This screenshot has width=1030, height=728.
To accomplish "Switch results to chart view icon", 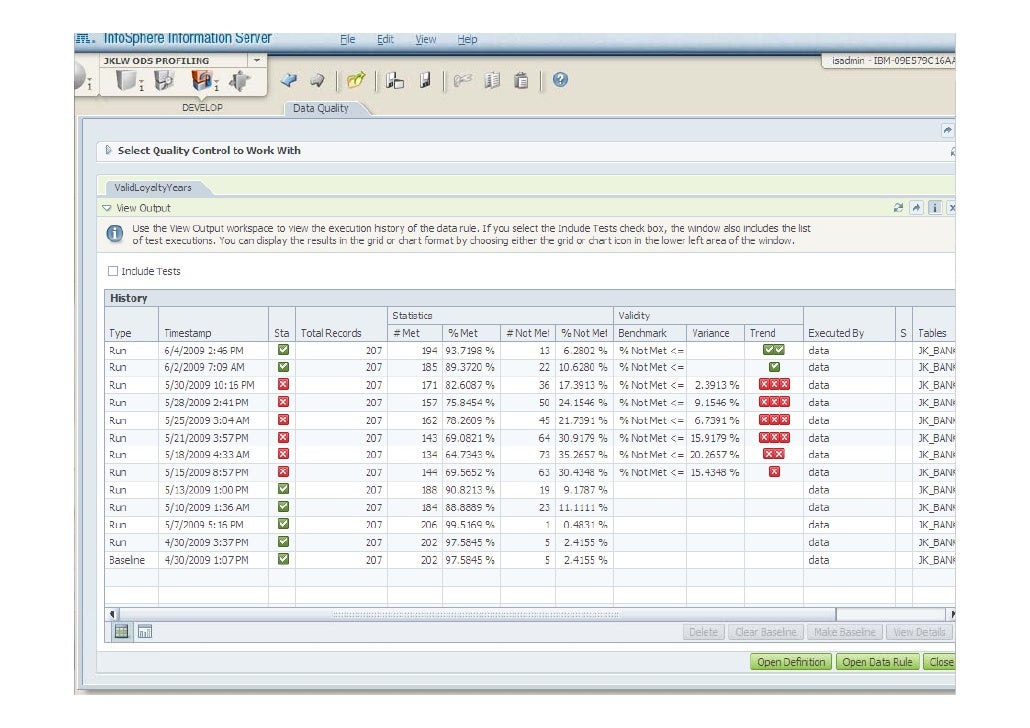I will click(x=144, y=631).
